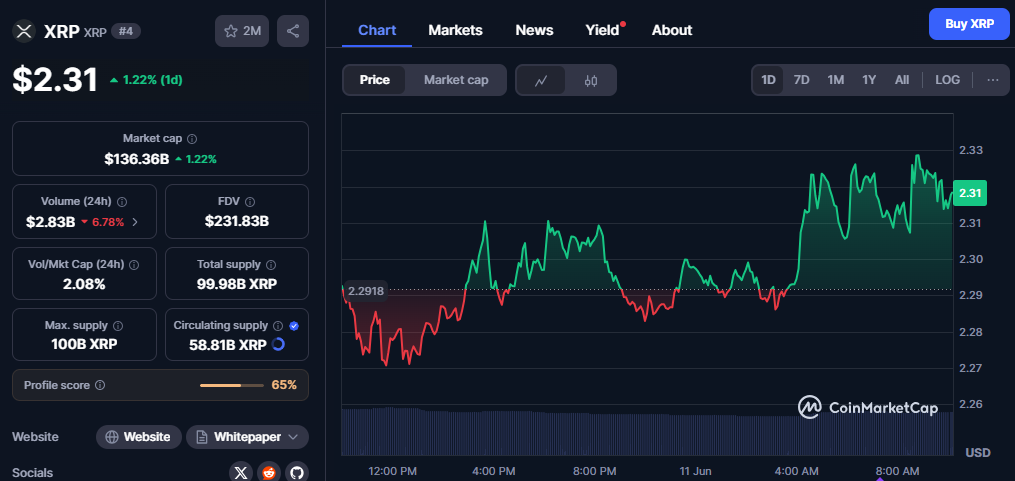
Task: Click the 2.33 price axis label
Action: coord(970,150)
